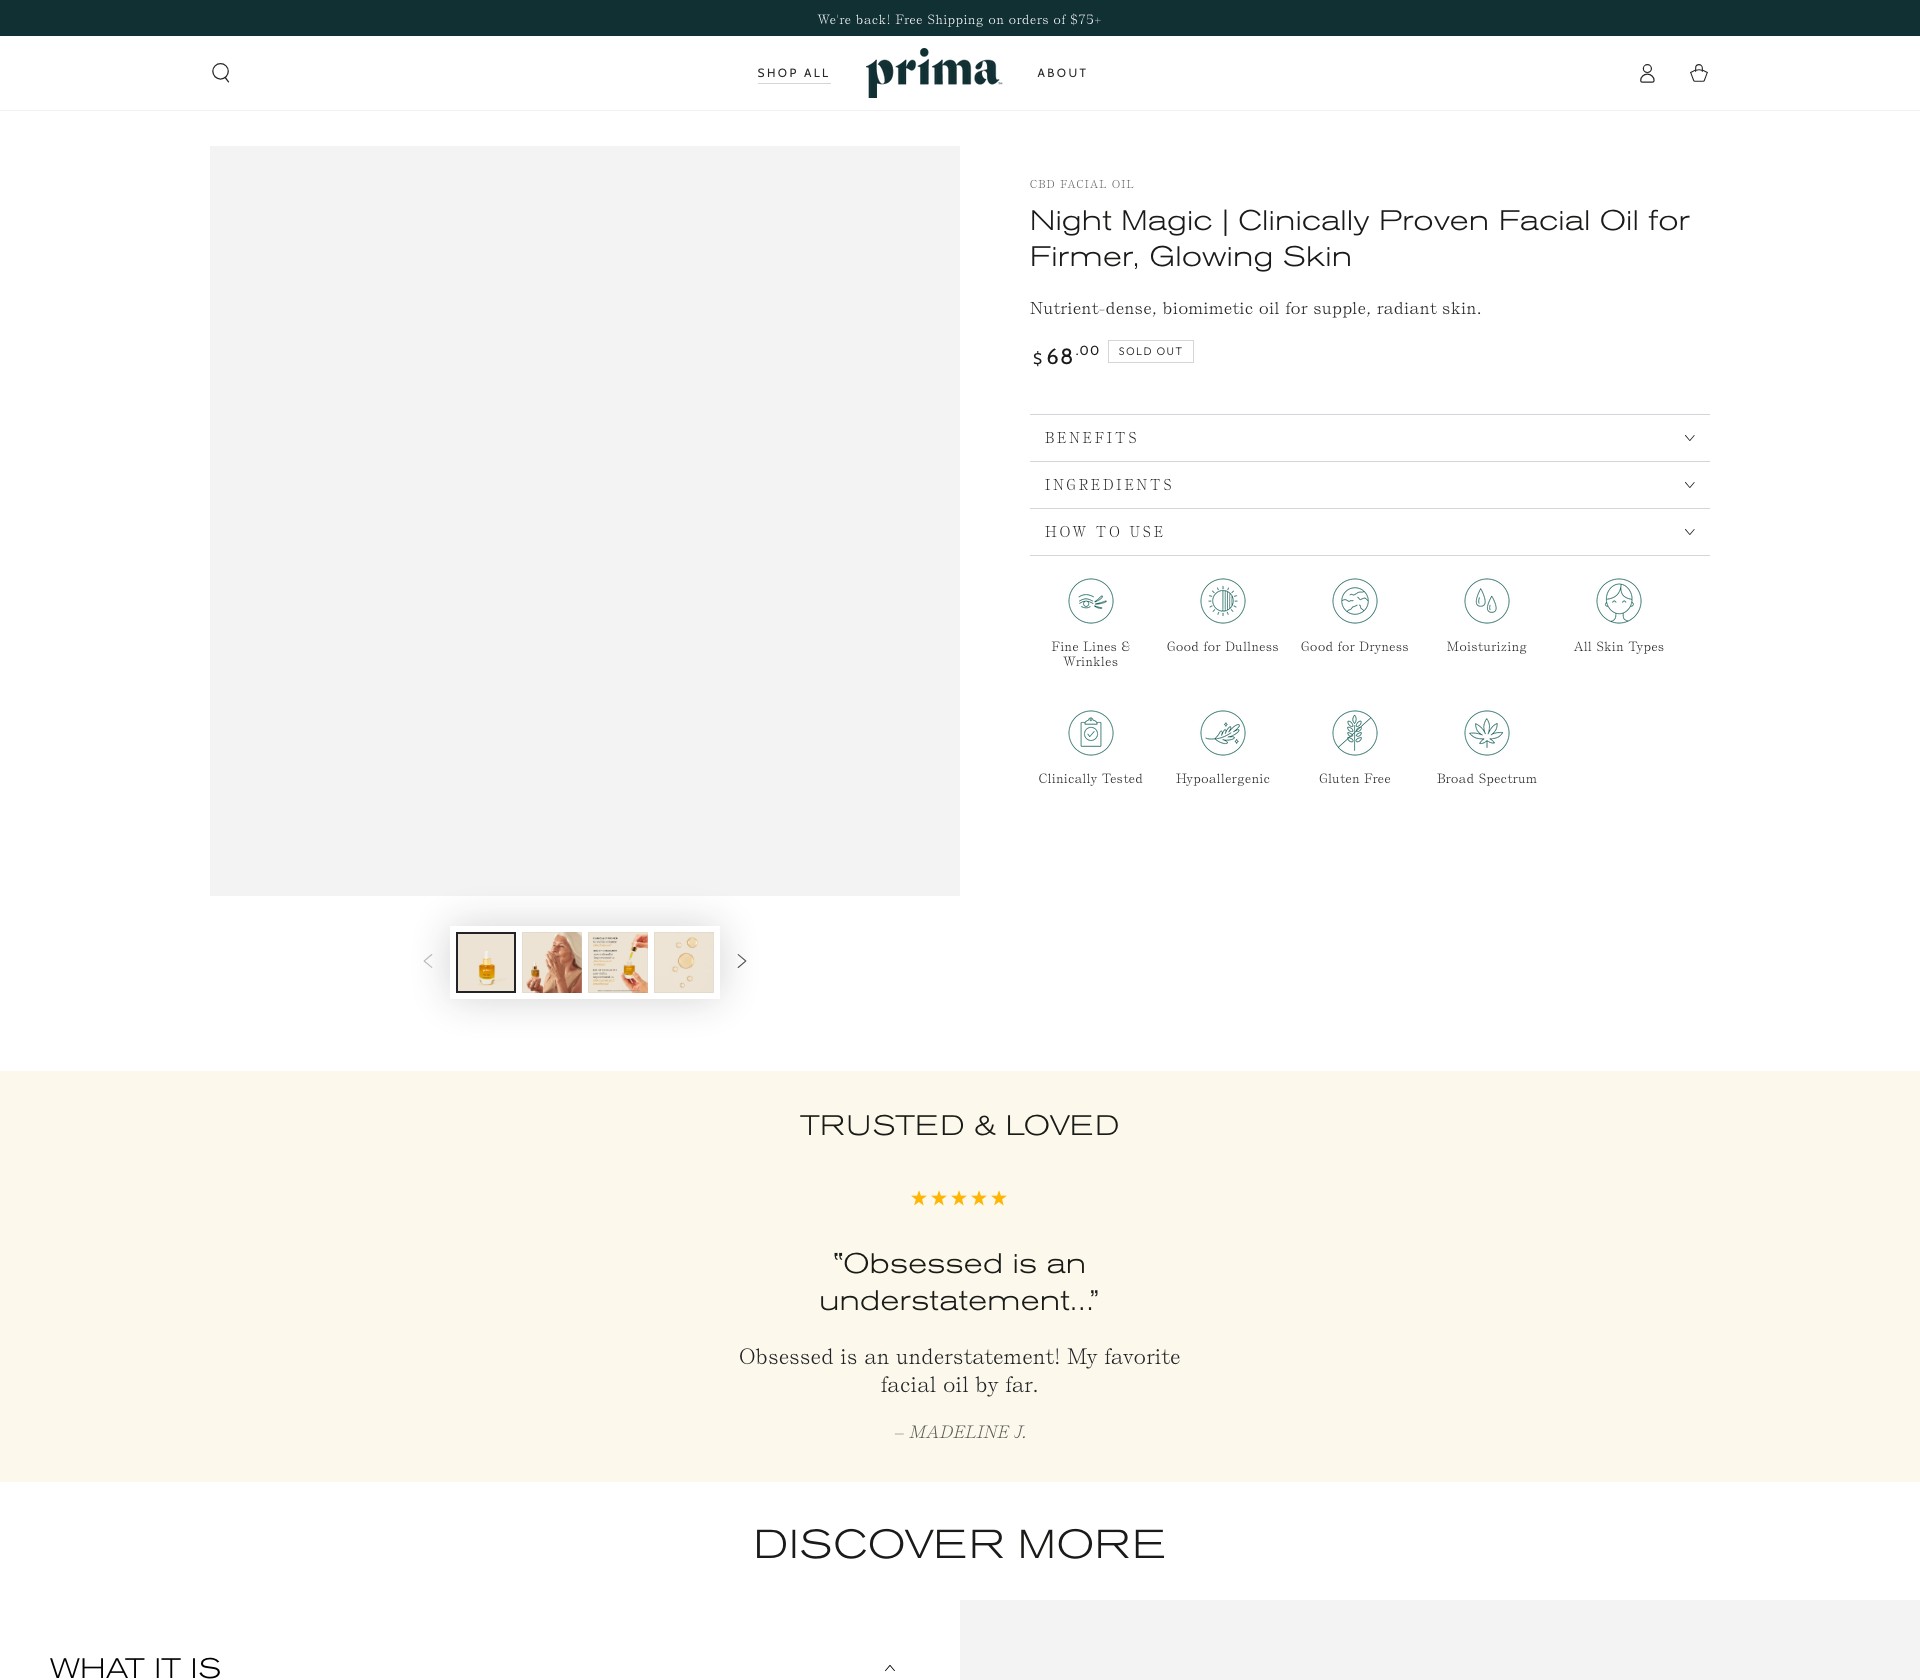Viewport: 1920px width, 1680px height.
Task: Click the main product image area
Action: coord(585,521)
